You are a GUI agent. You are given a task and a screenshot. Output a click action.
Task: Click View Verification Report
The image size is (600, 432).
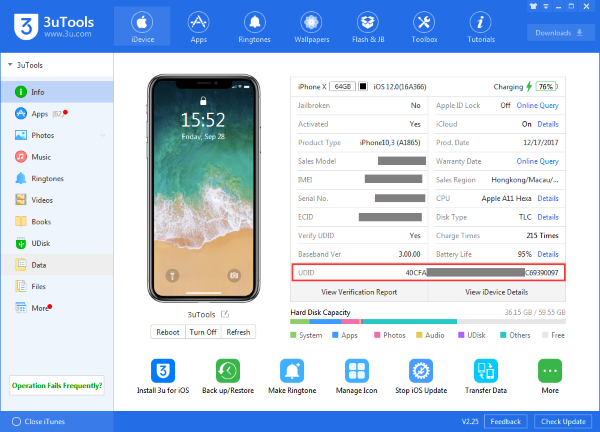tap(359, 291)
